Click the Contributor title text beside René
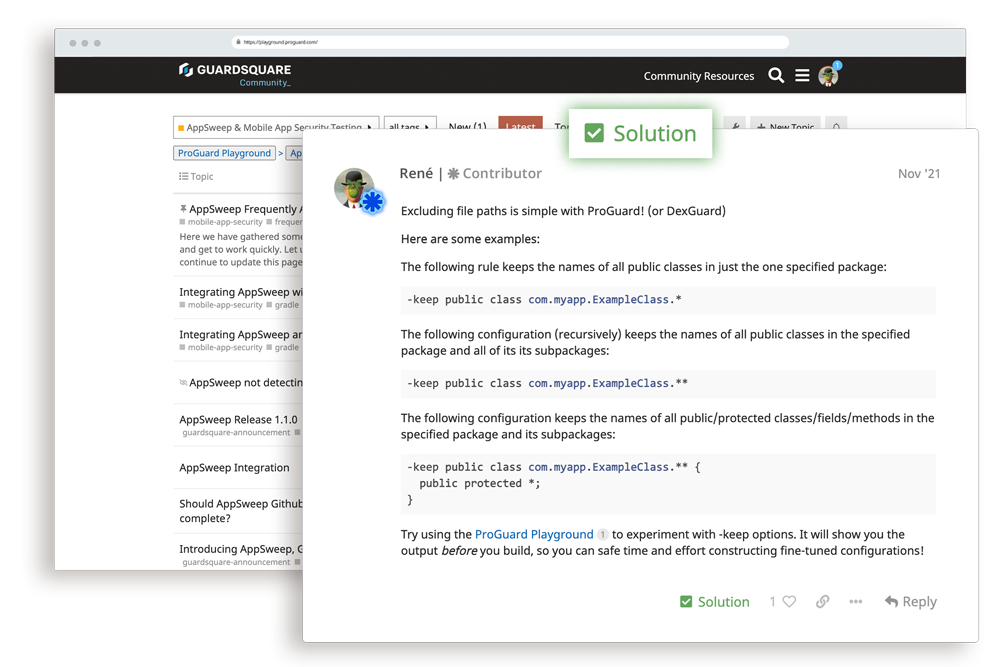1000x667 pixels. tap(502, 173)
